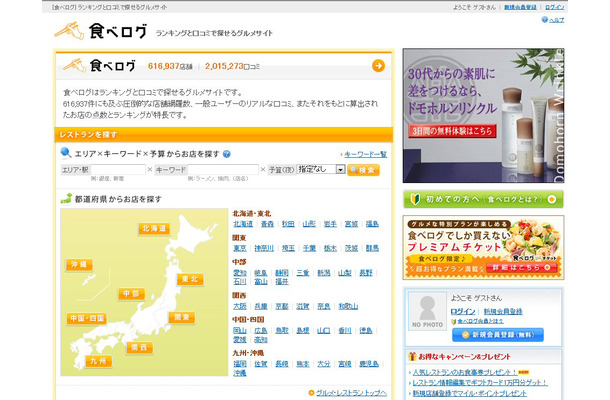Click the help question icon near ヘルプ
Image resolution: width=610 pixels, height=400 pixels.
tap(545, 19)
